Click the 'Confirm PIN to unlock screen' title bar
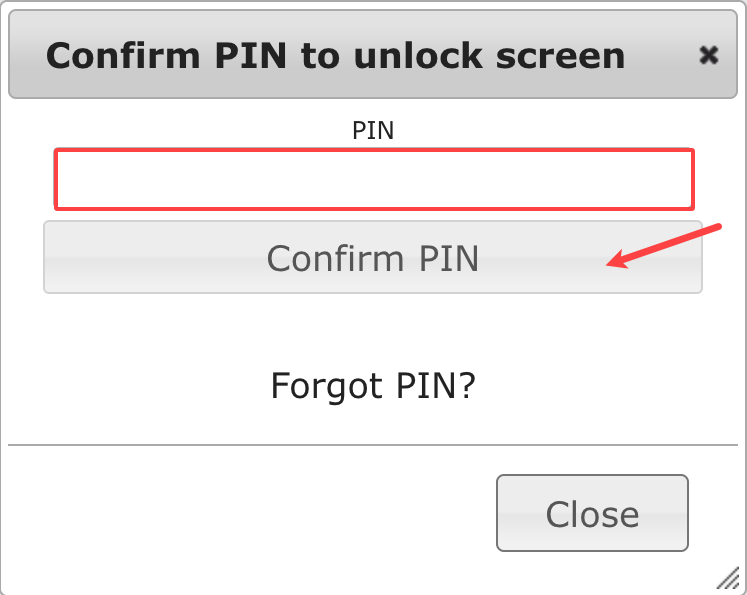Image resolution: width=747 pixels, height=595 pixels. point(373,54)
